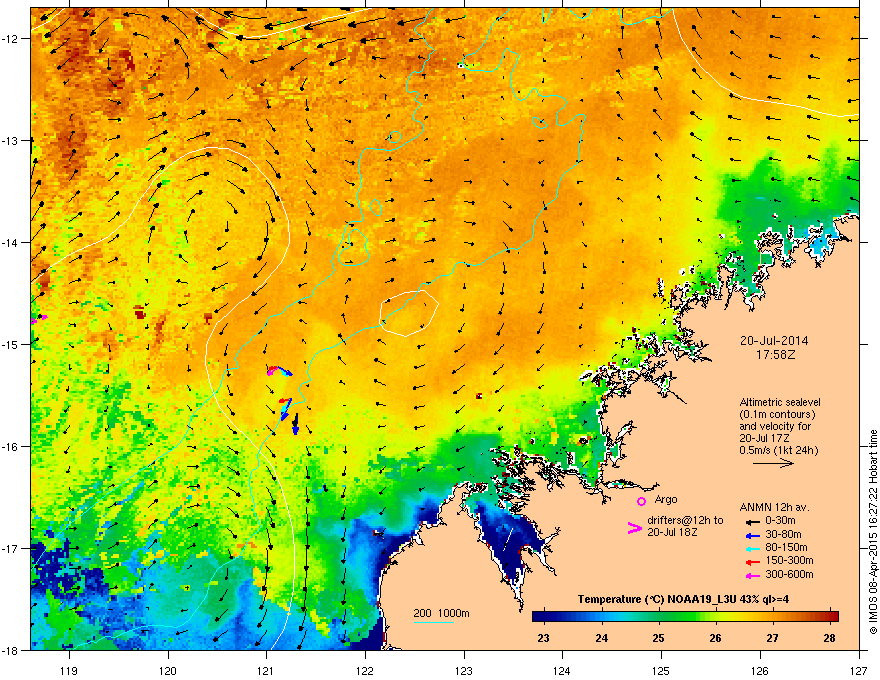This screenshot has width=880, height=680.
Task: Click the '17:58Z' time label
Action: pos(775,355)
